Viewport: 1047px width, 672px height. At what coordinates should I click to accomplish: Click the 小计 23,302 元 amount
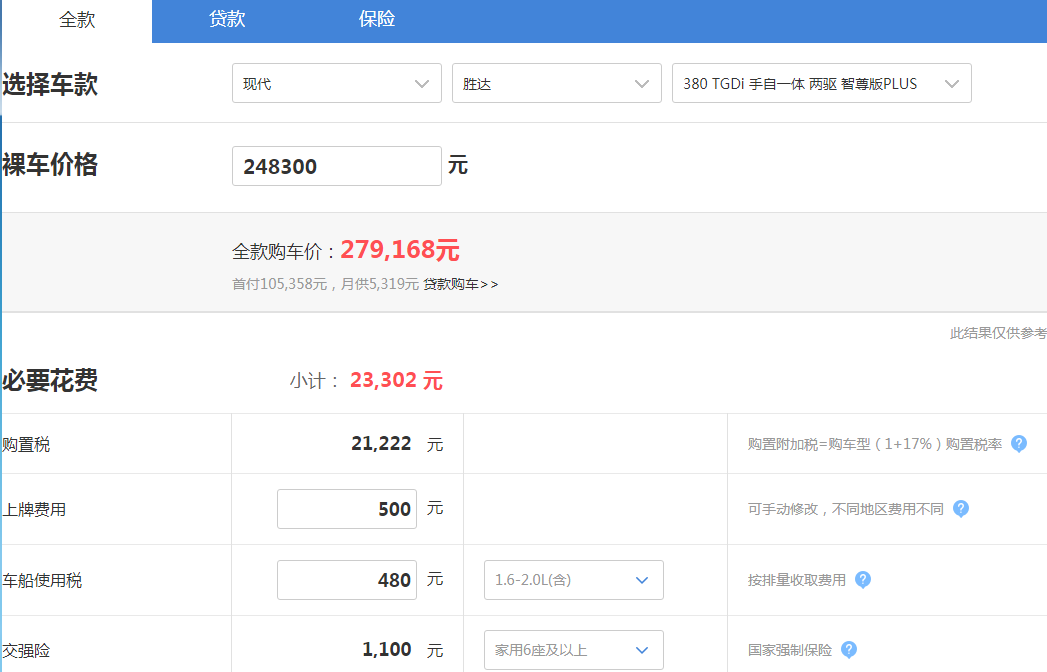coord(397,380)
